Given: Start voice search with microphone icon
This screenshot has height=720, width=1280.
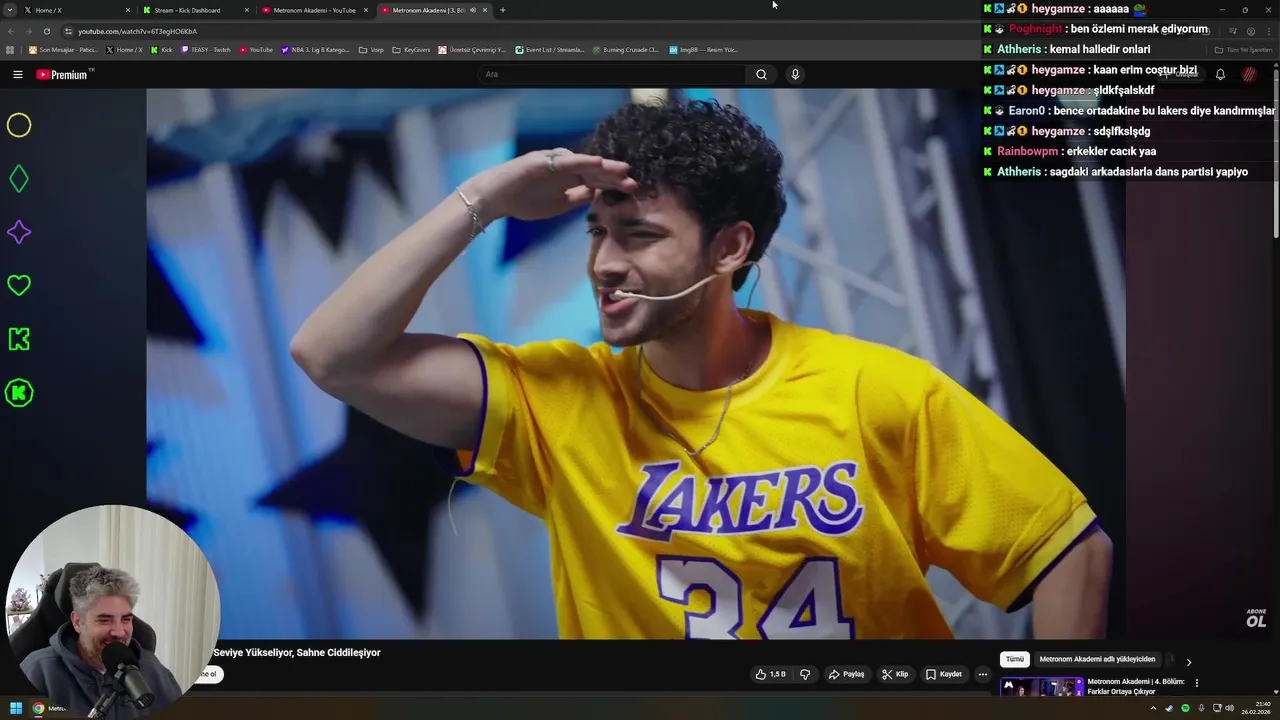Looking at the screenshot, I should coord(795,74).
